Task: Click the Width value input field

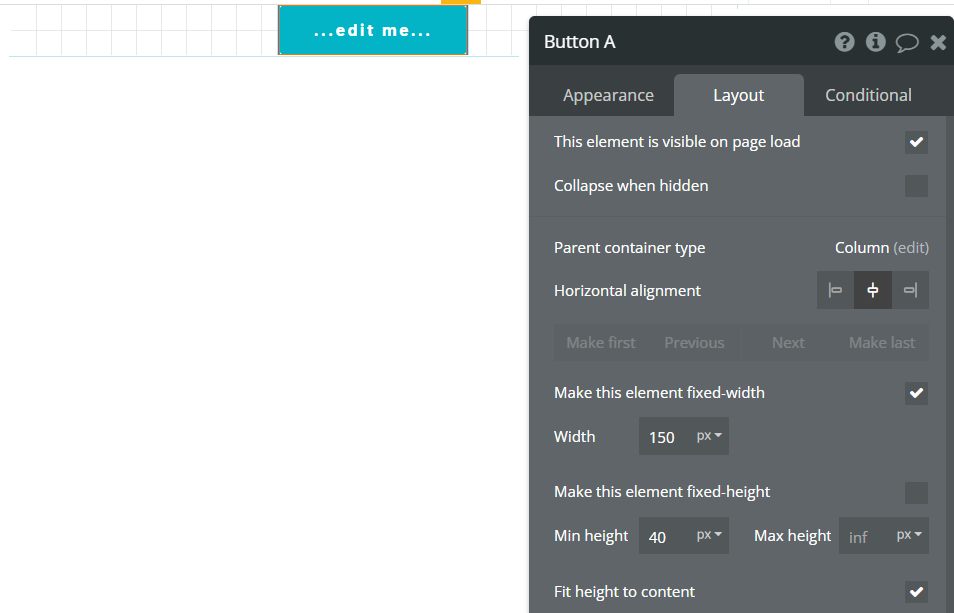Action: 662,437
